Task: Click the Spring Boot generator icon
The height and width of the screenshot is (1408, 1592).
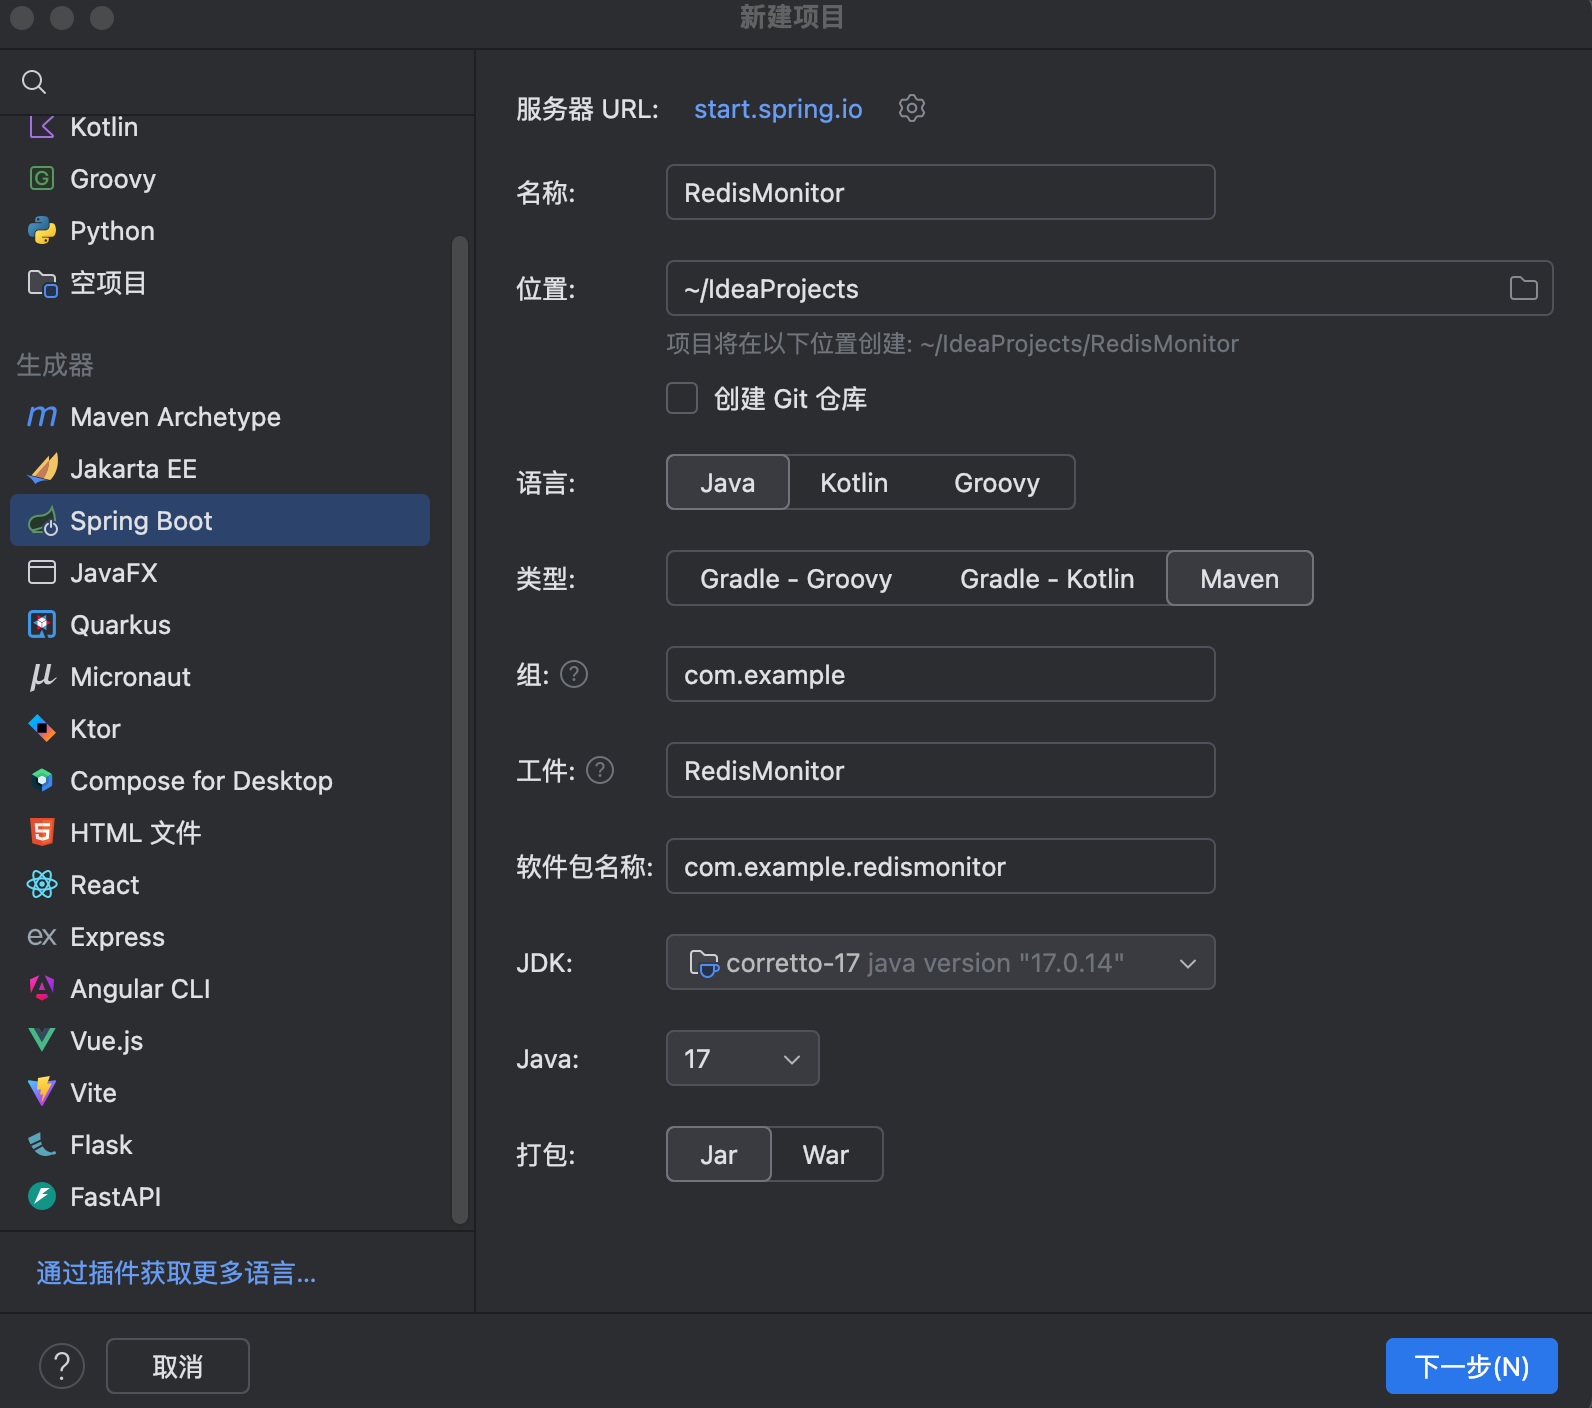Action: click(x=42, y=521)
